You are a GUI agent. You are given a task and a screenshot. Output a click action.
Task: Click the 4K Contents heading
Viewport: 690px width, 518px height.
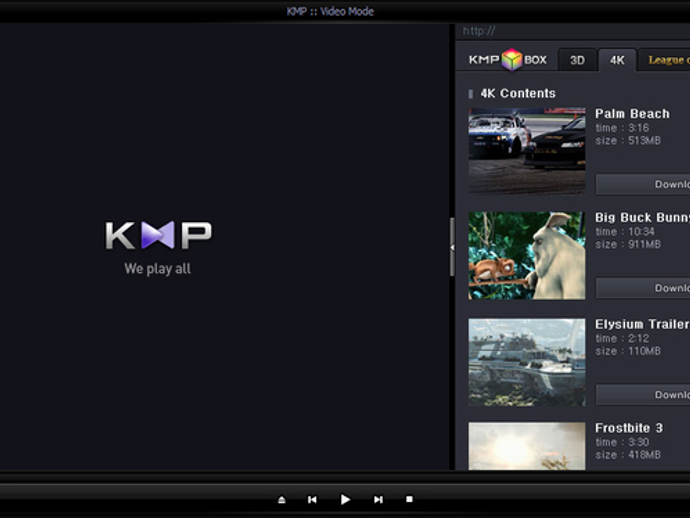[518, 93]
